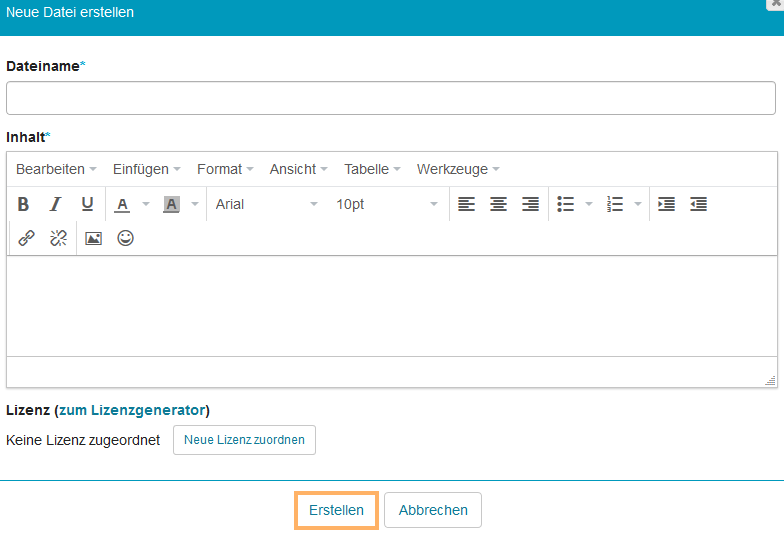Insert a numbered list
The width and height of the screenshot is (784, 535).
615,204
